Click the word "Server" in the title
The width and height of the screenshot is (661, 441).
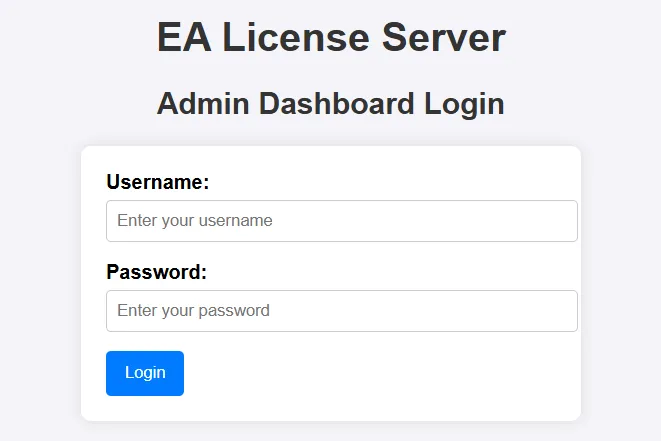[x=443, y=38]
